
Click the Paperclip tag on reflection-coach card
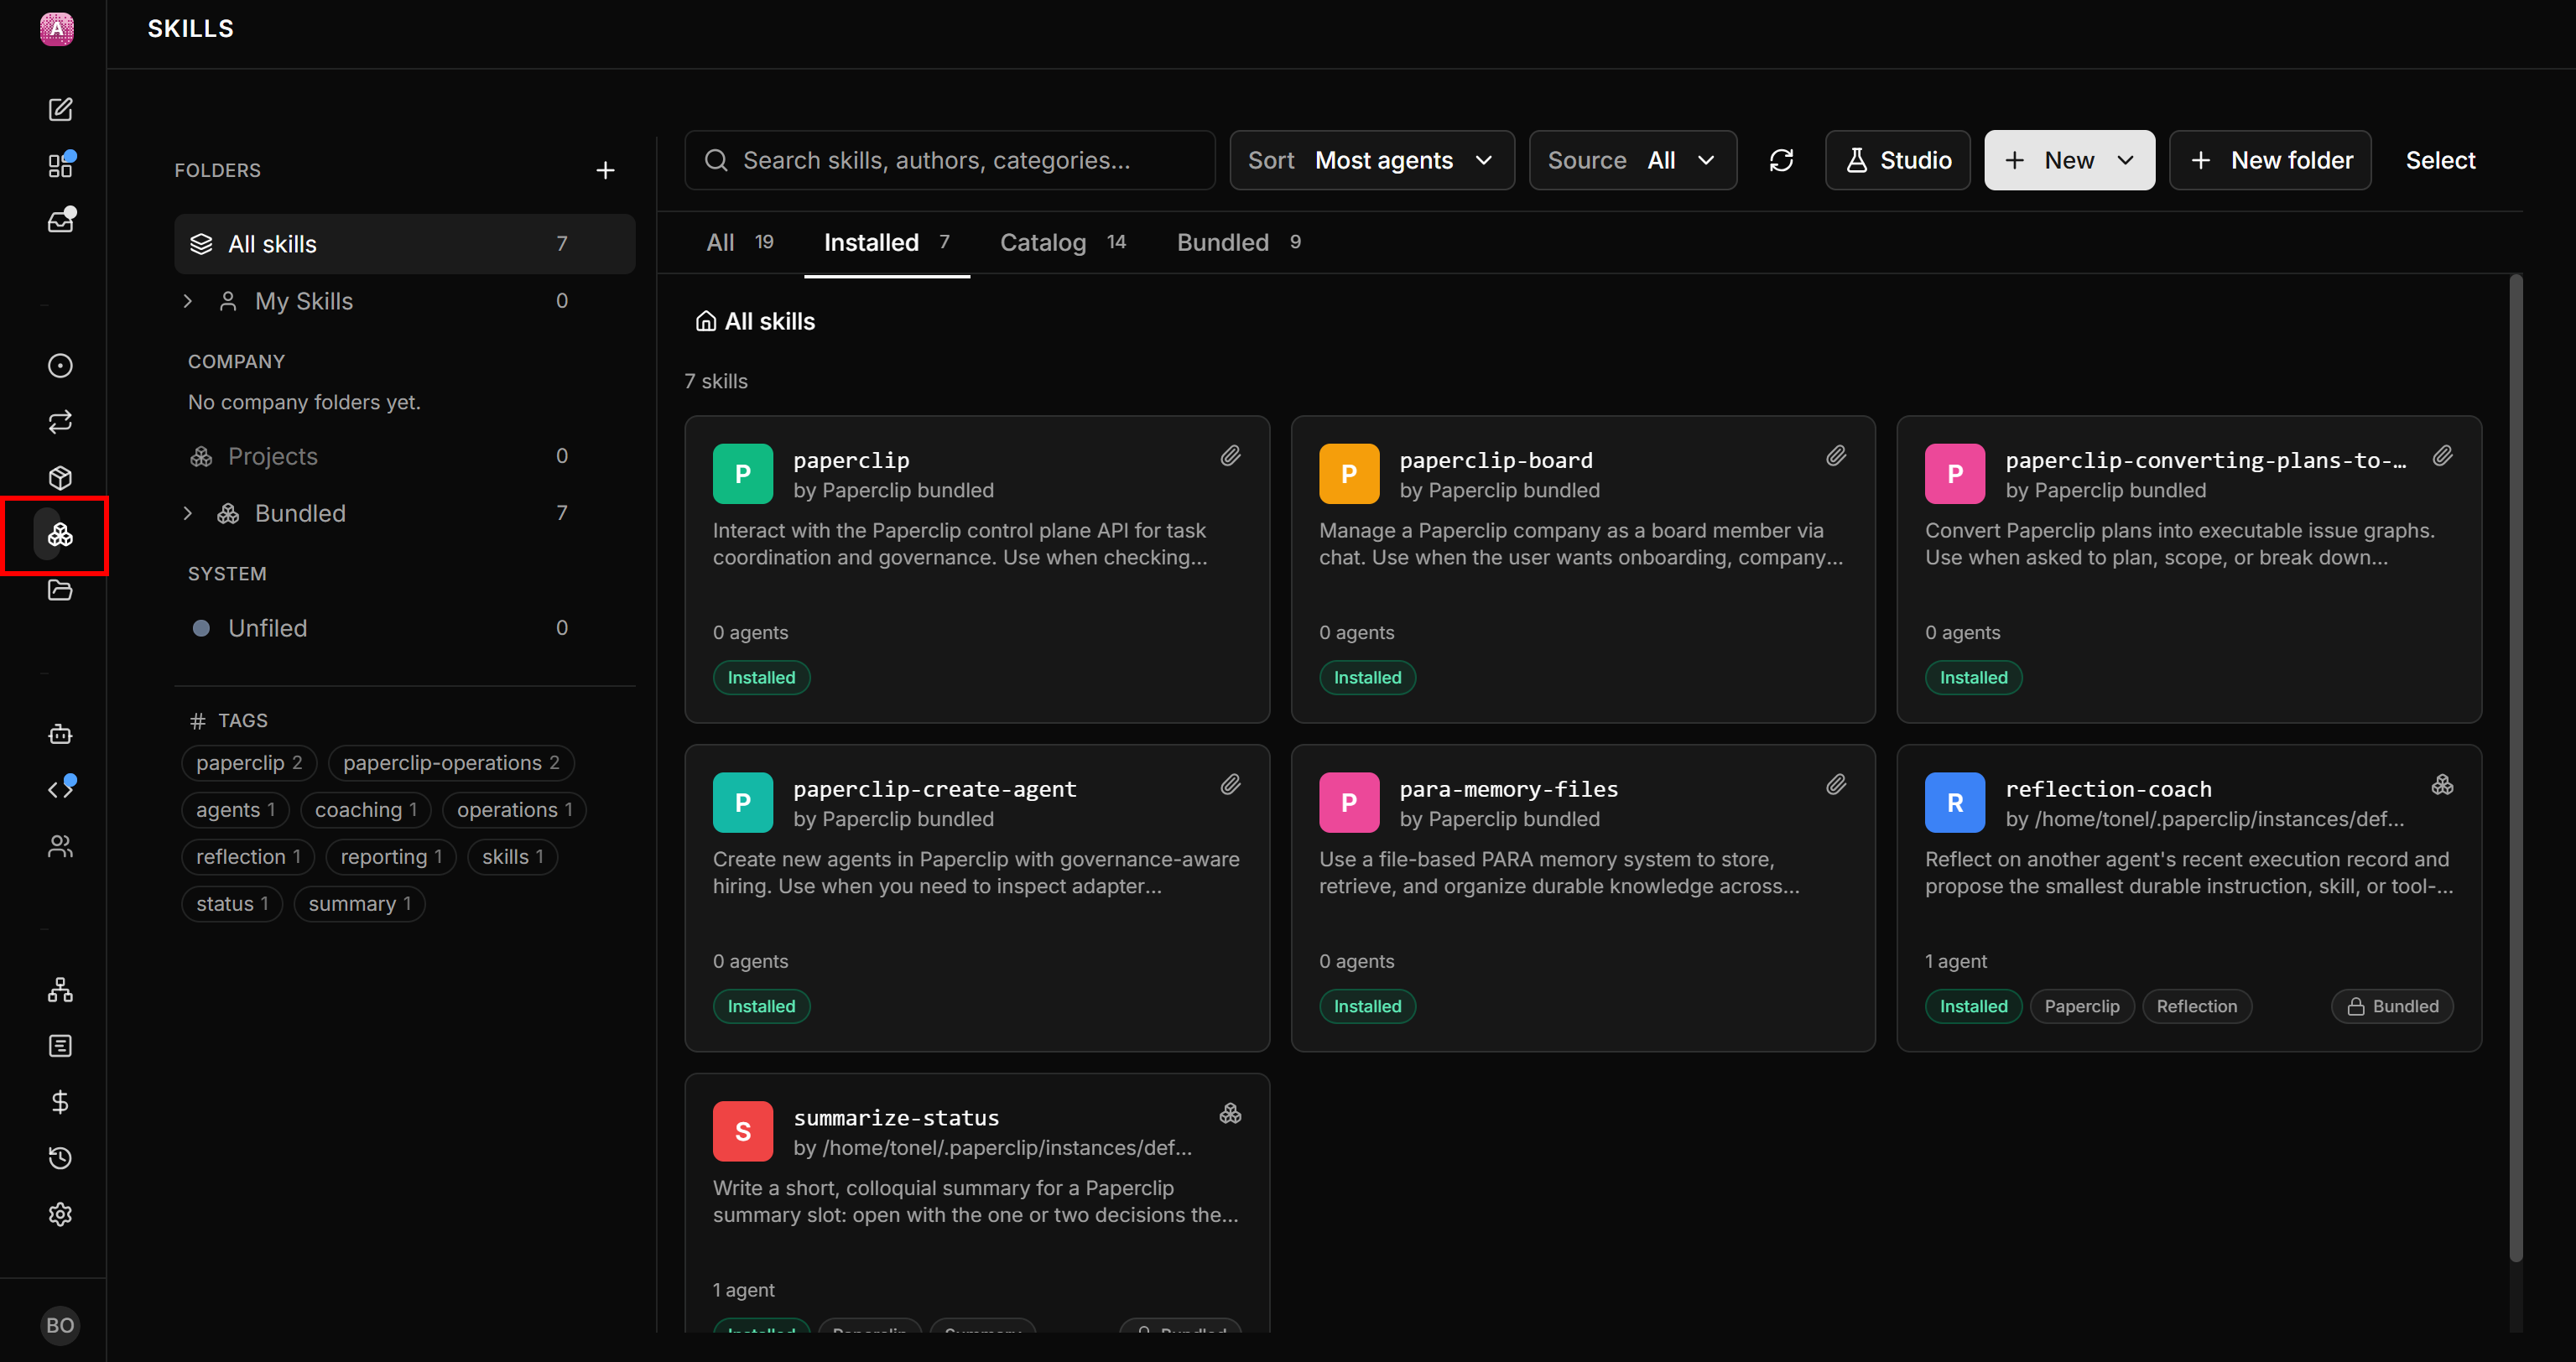click(x=2081, y=1006)
